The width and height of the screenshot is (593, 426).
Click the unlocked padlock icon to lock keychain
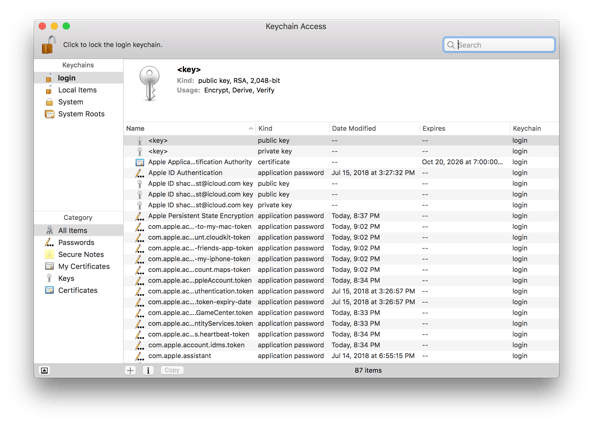coord(48,45)
